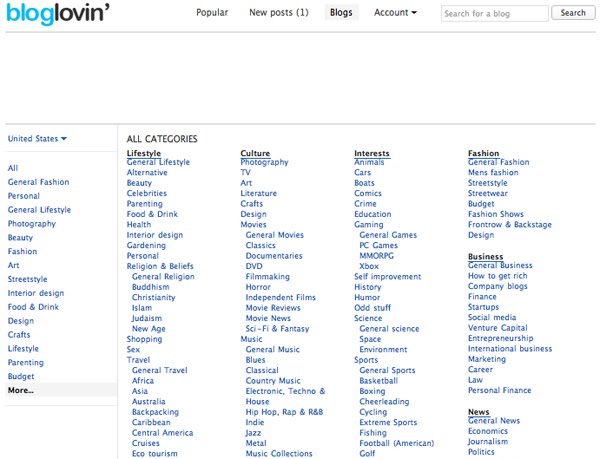The image size is (600, 459).
Task: Click the Search button
Action: click(x=573, y=13)
